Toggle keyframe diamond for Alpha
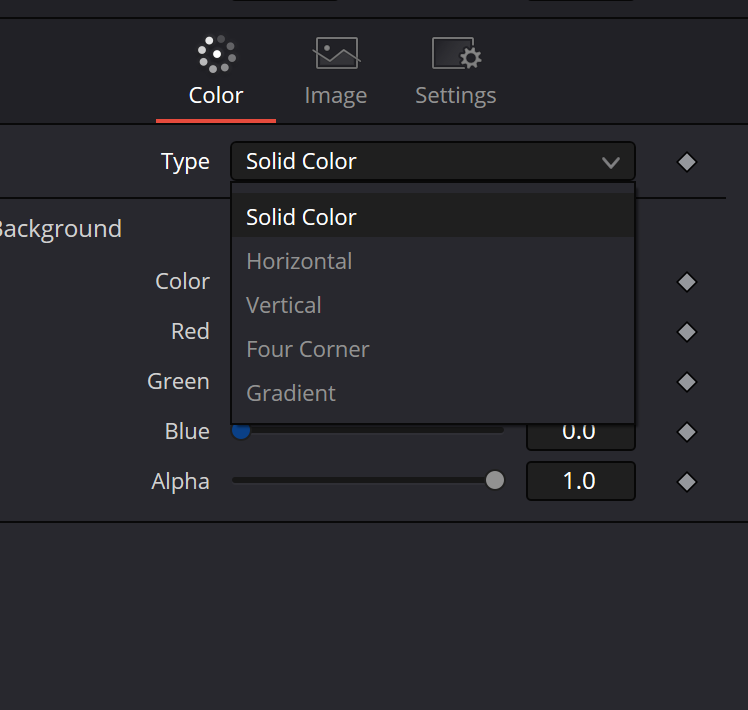 point(687,482)
